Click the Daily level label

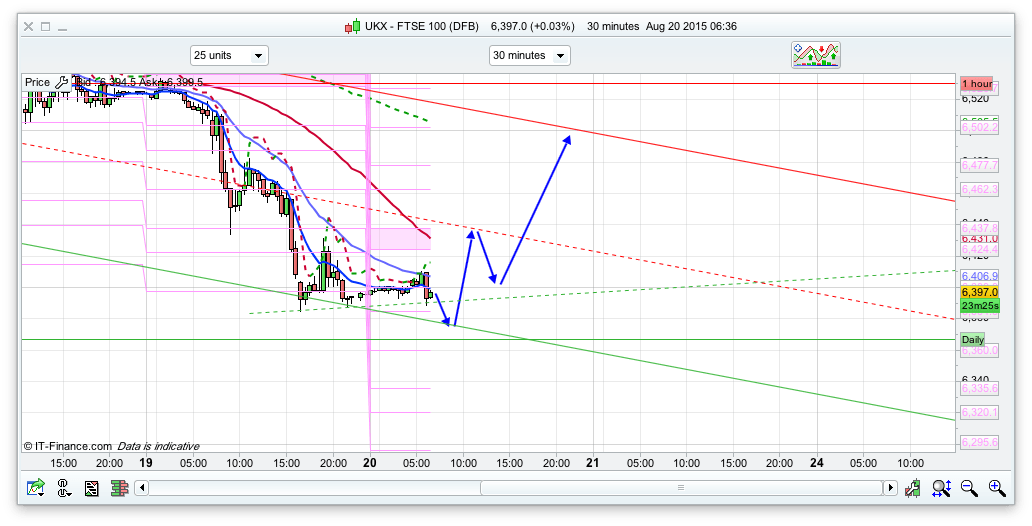972,340
